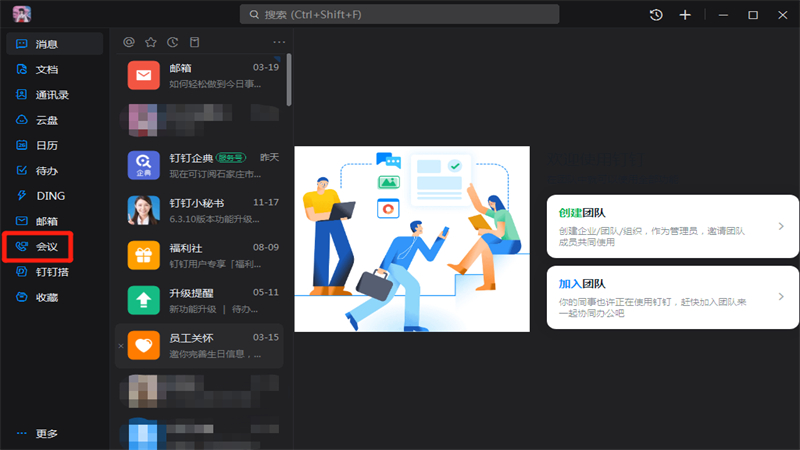Open the three-dots menu above chat list
Viewport: 800px width, 450px height.
coord(279,42)
